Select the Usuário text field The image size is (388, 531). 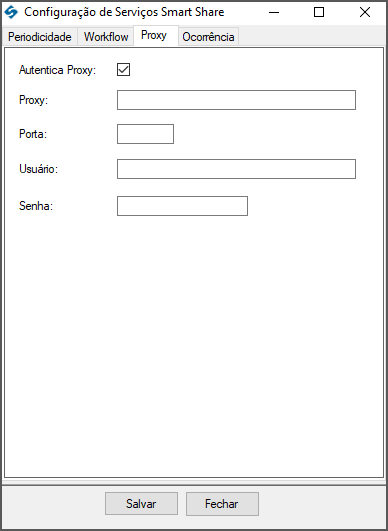[236, 169]
